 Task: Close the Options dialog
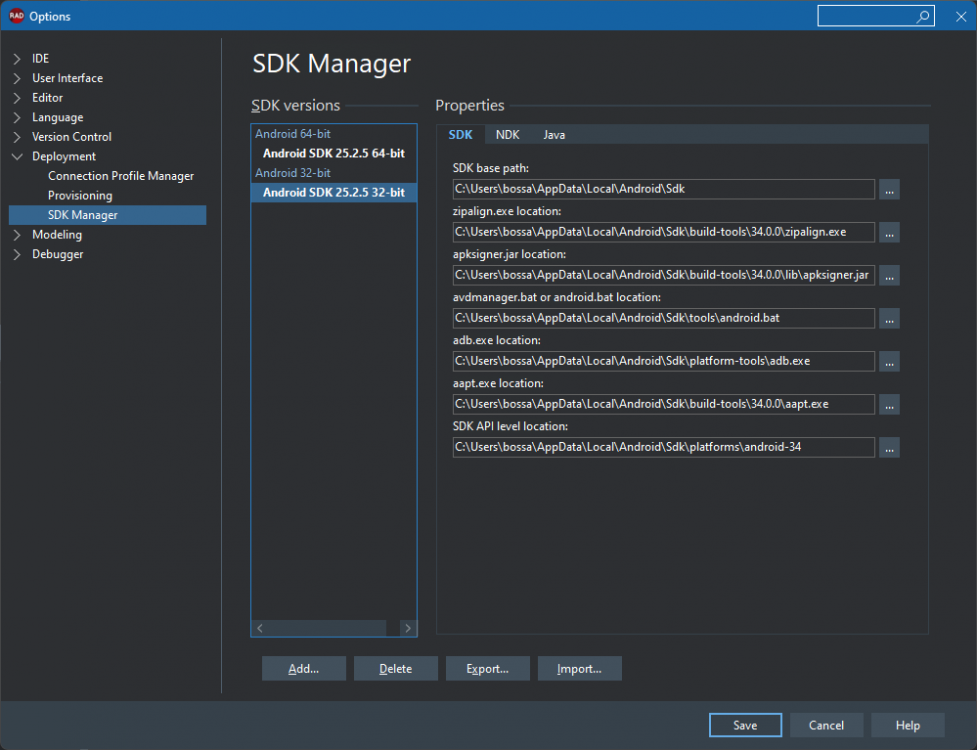961,17
